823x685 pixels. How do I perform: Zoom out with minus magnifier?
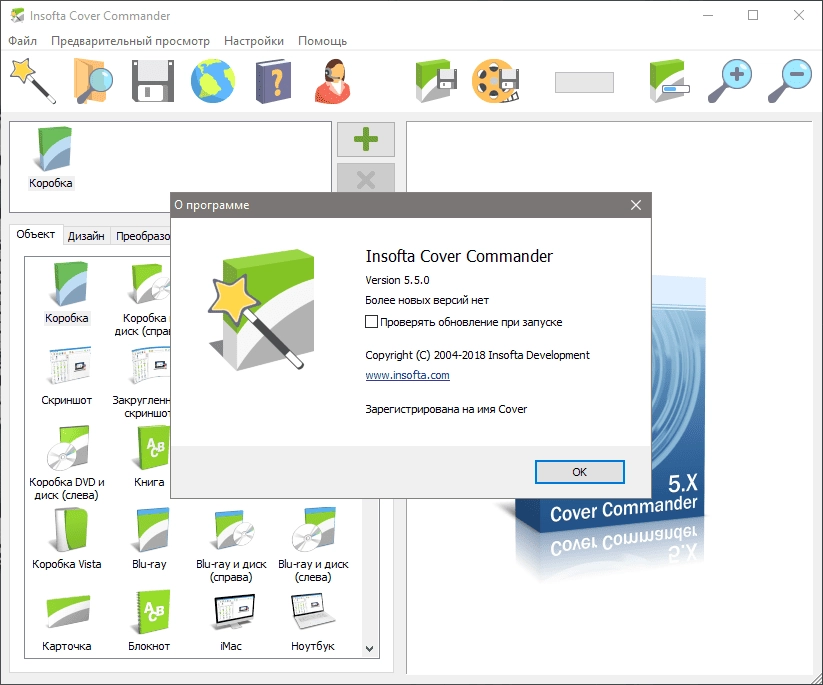point(789,81)
